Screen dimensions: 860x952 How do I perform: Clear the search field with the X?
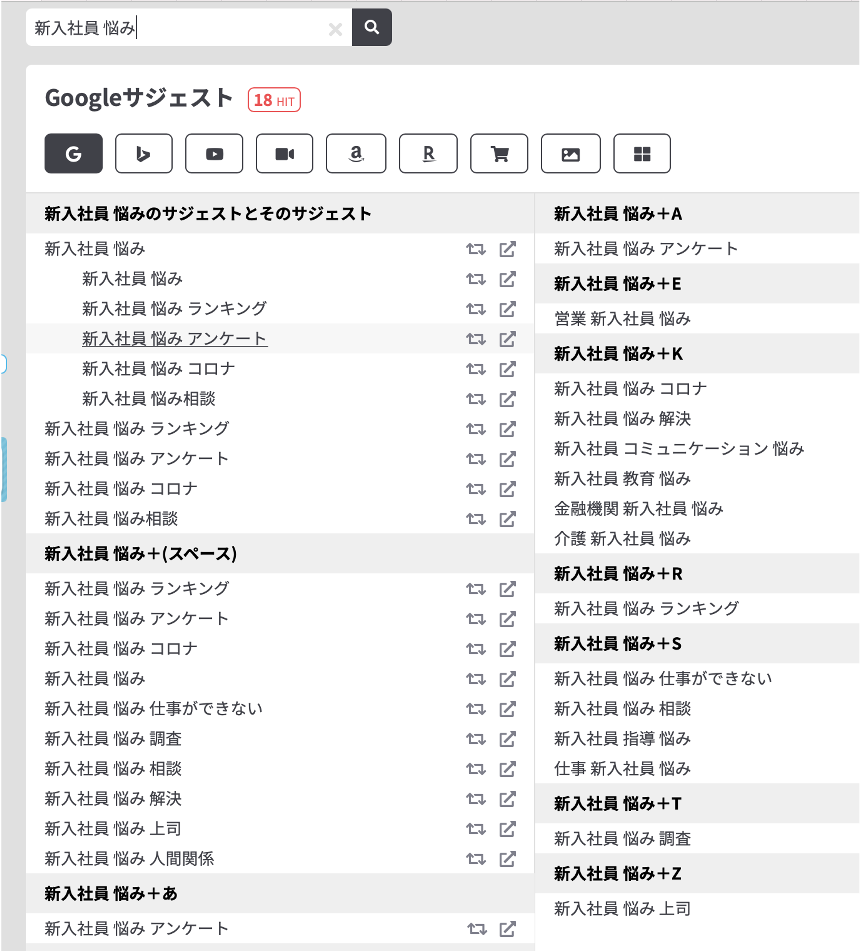click(335, 29)
